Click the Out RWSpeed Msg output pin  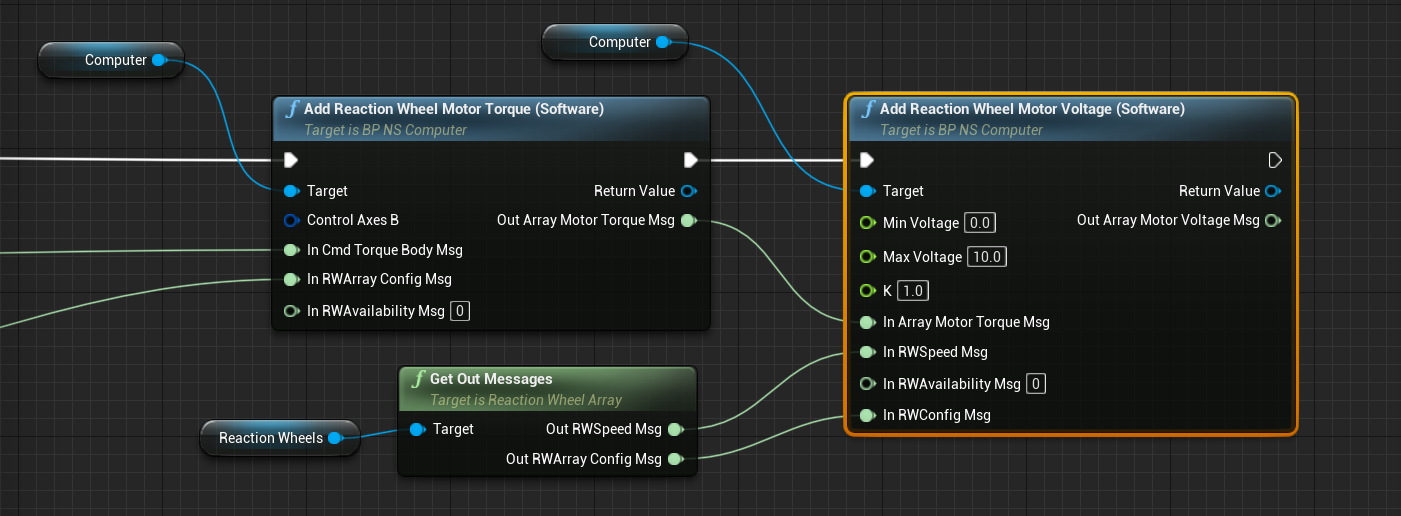pos(675,429)
